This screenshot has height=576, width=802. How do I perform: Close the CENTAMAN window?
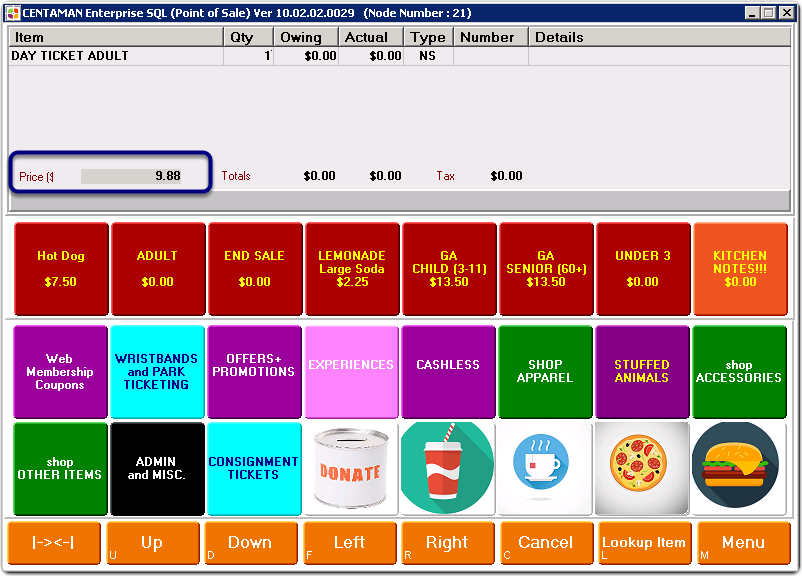pos(787,13)
